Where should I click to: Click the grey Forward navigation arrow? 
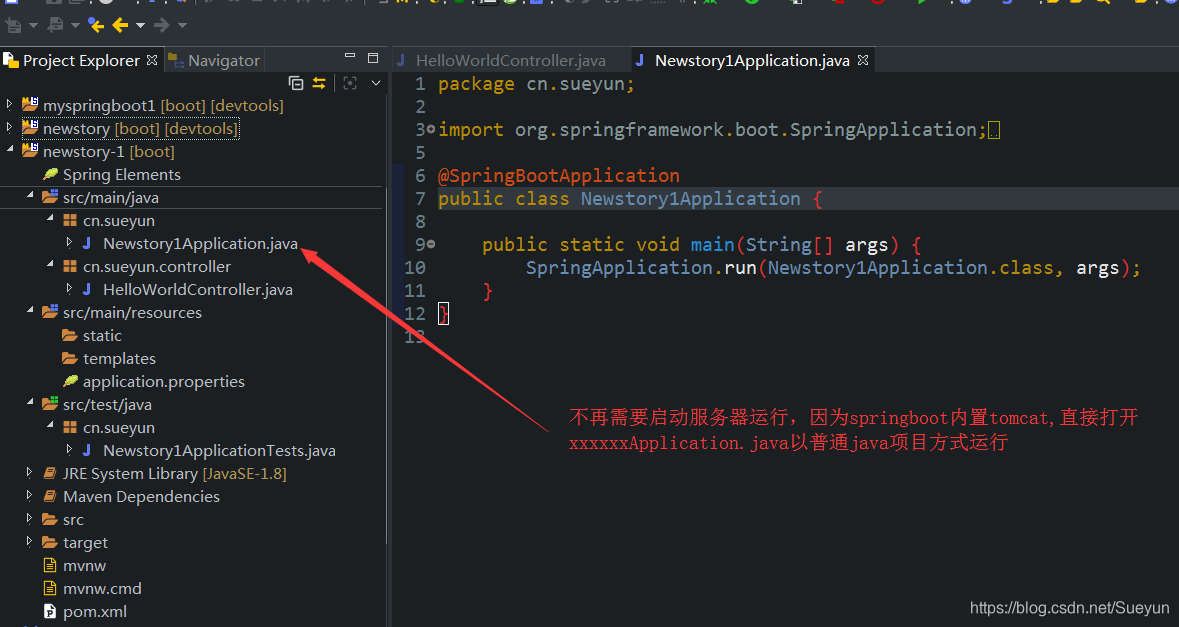162,26
